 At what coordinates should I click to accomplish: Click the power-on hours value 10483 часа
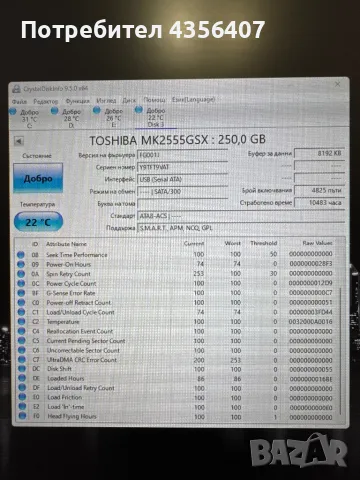(319, 202)
